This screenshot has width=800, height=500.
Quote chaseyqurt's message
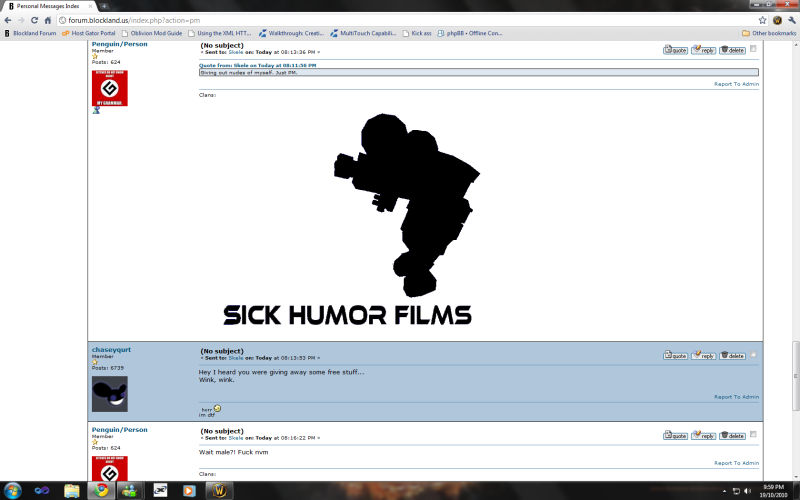(675, 356)
